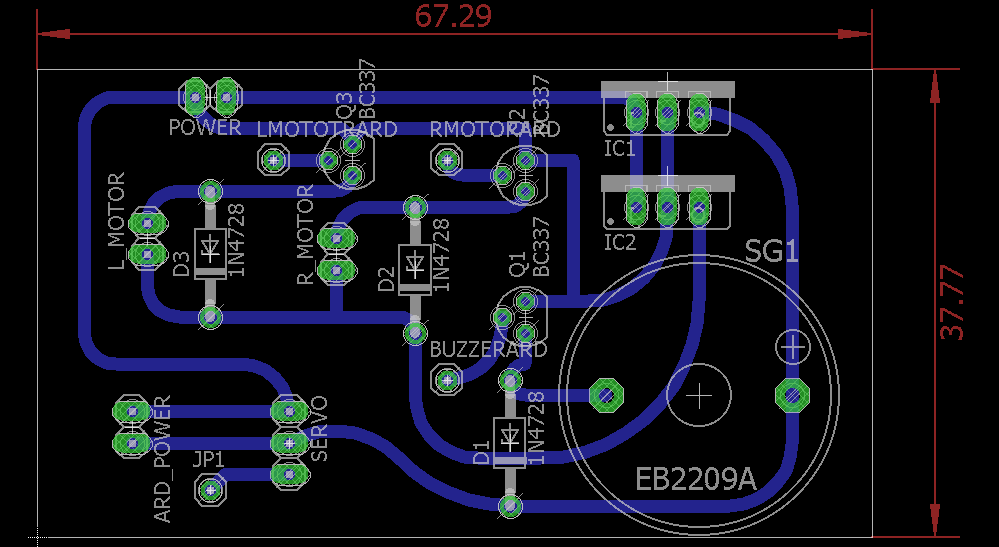Select the D2 1N4728 diode symbol
The height and width of the screenshot is (547, 999).
click(415, 269)
